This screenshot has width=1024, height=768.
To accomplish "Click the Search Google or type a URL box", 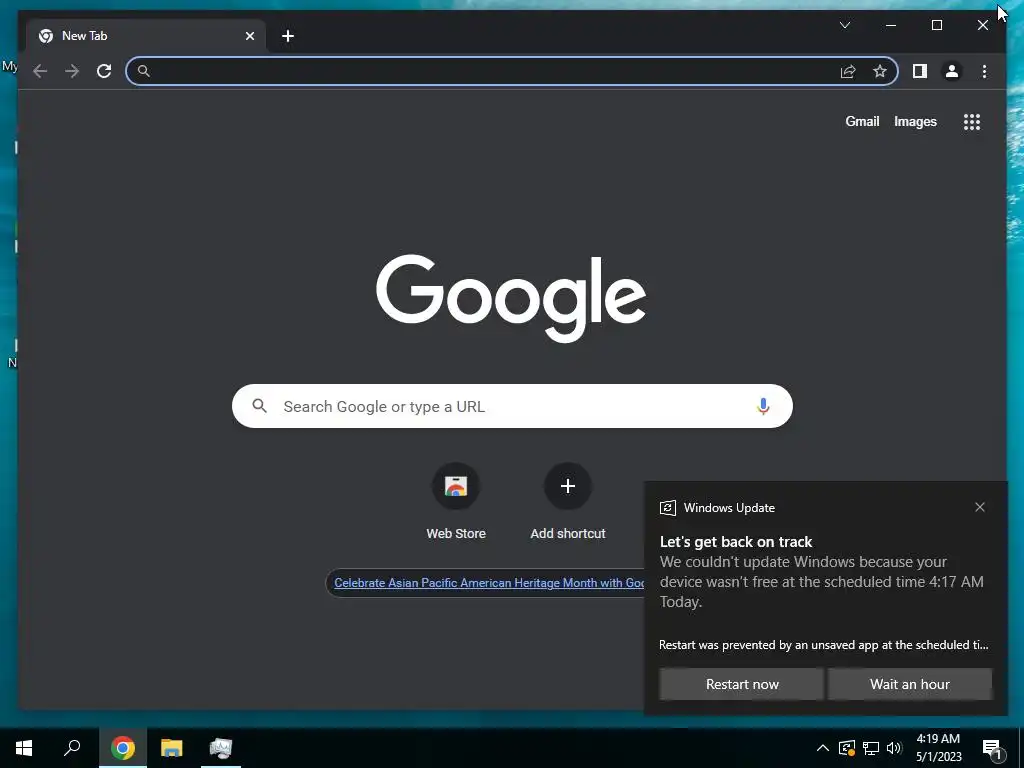I will [512, 406].
